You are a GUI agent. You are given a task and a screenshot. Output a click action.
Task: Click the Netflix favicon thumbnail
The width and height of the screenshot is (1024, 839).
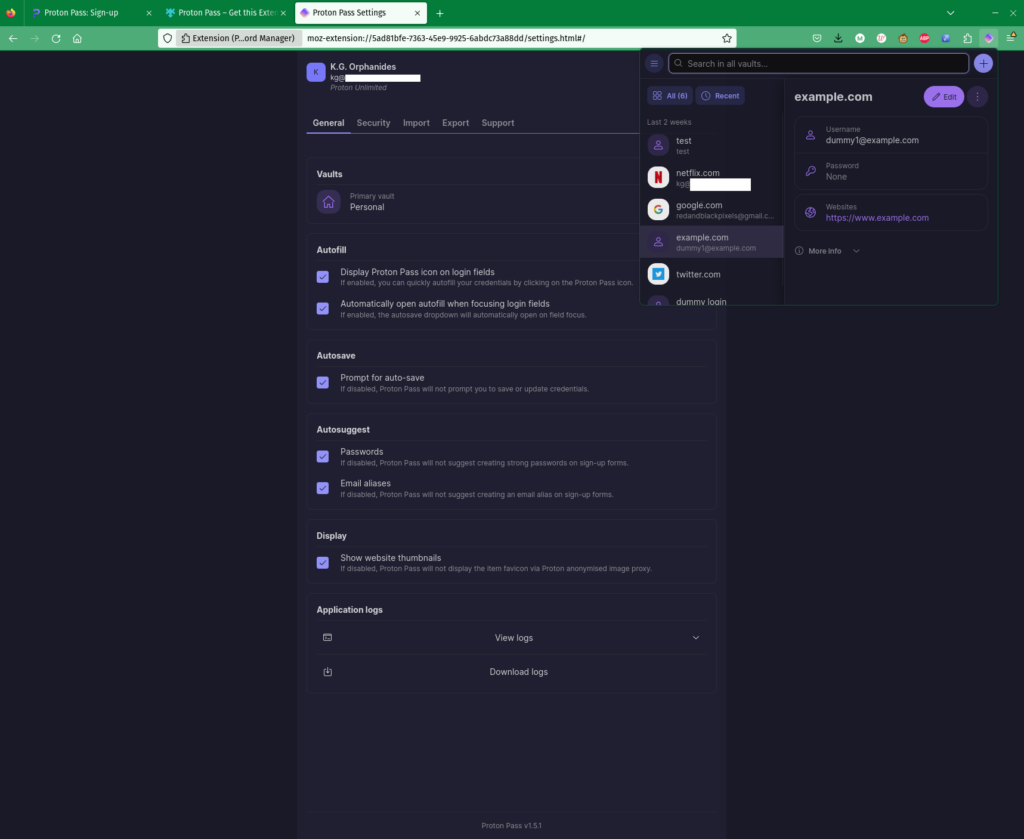[658, 177]
